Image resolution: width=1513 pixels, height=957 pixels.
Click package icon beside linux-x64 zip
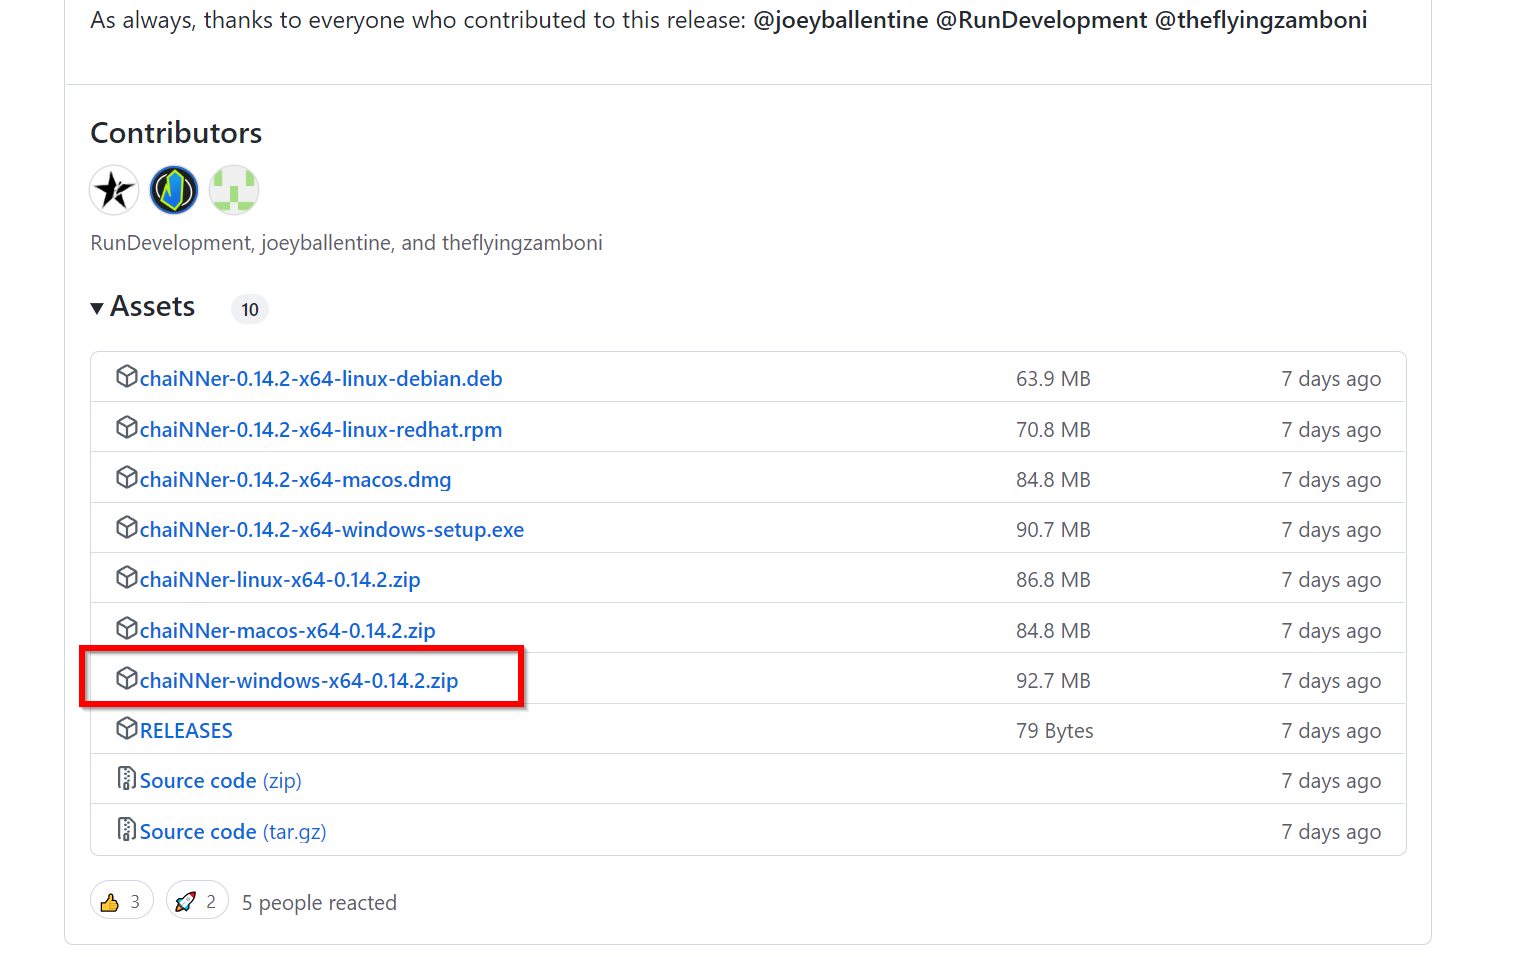click(127, 578)
